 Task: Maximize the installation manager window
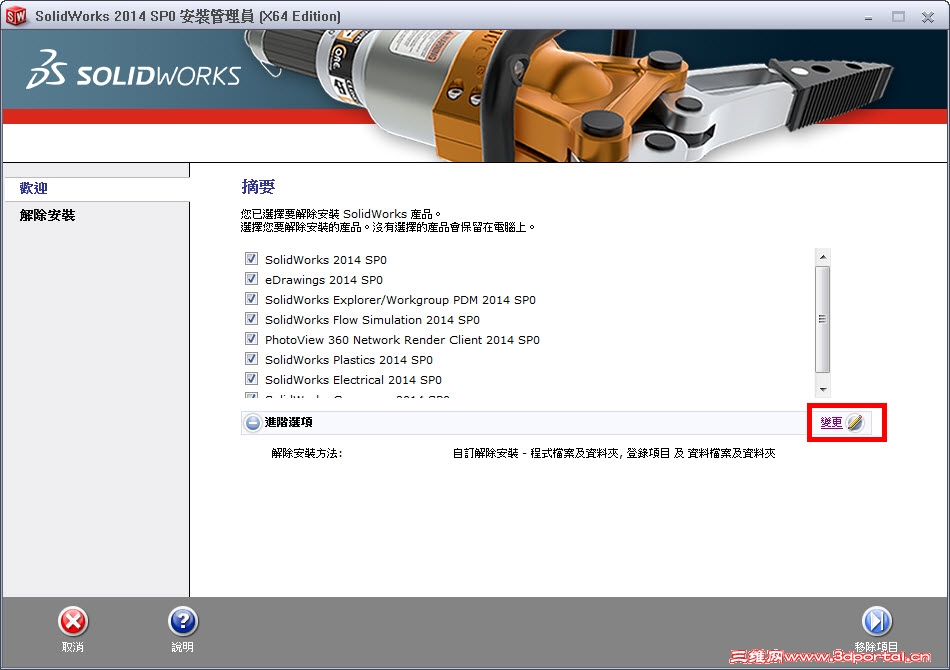point(898,17)
